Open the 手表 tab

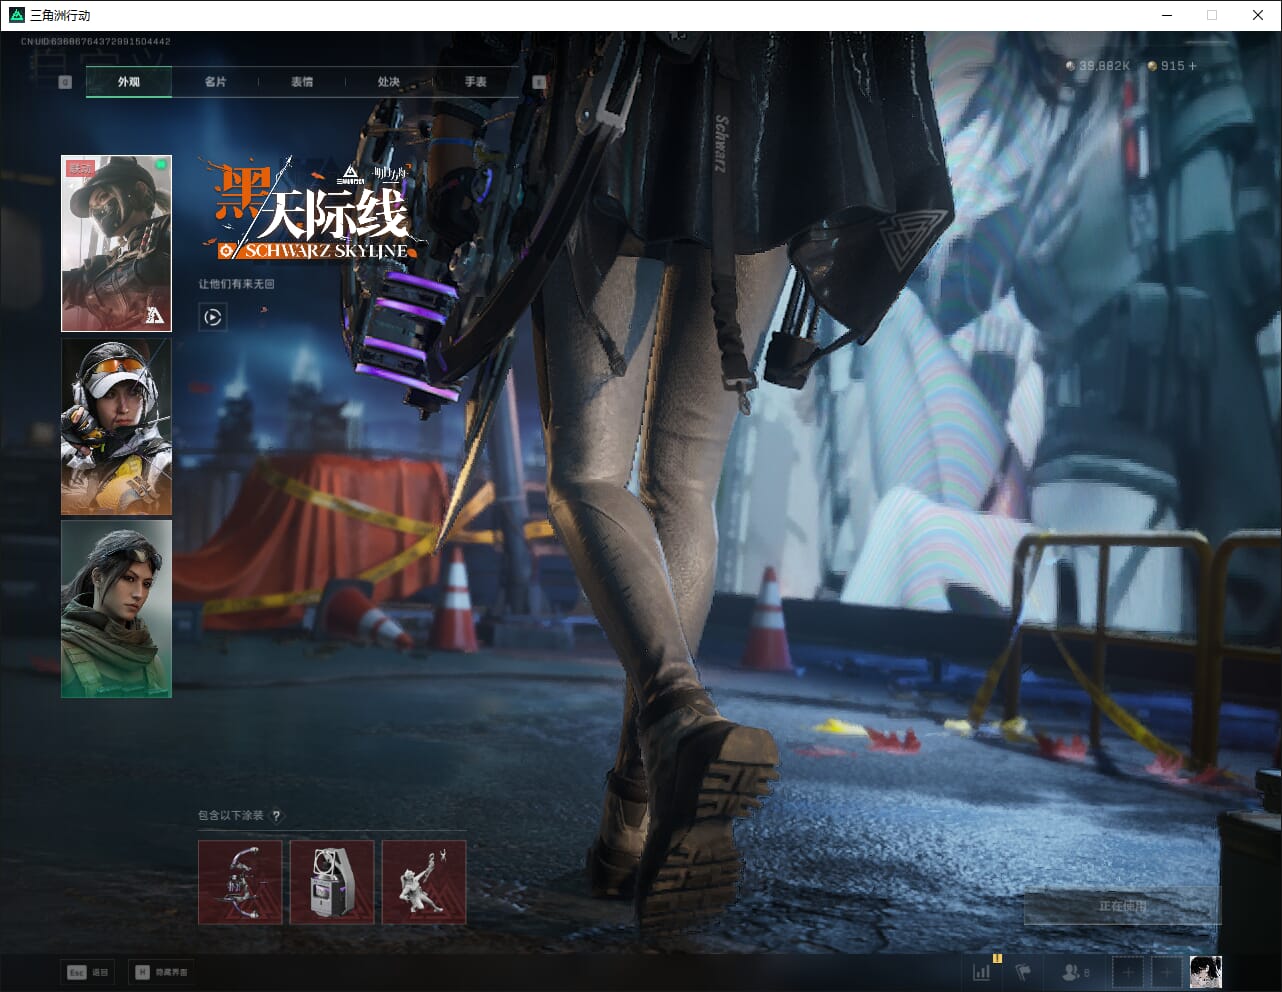(x=476, y=82)
